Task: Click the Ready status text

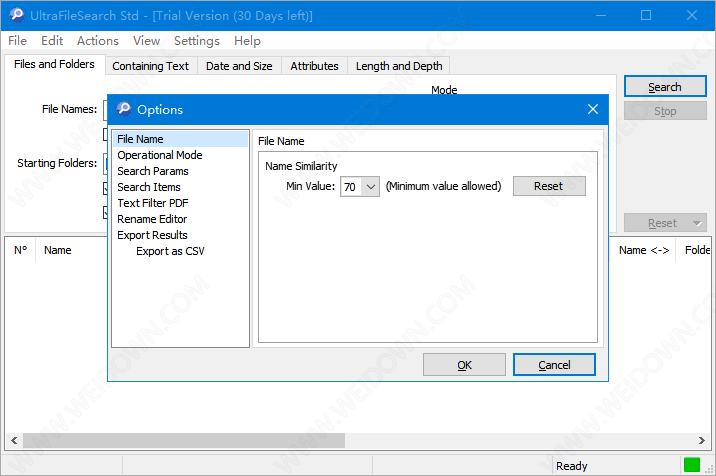Action: [572, 466]
